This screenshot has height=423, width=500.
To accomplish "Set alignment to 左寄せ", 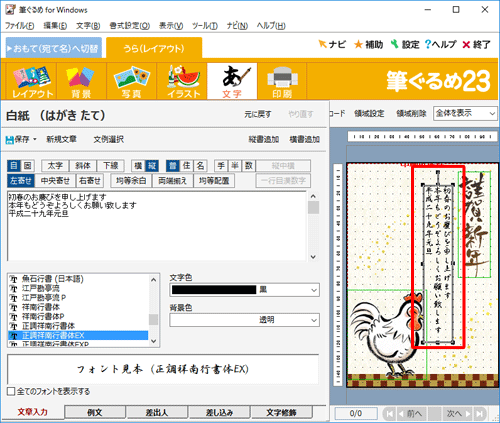I will pos(21,181).
